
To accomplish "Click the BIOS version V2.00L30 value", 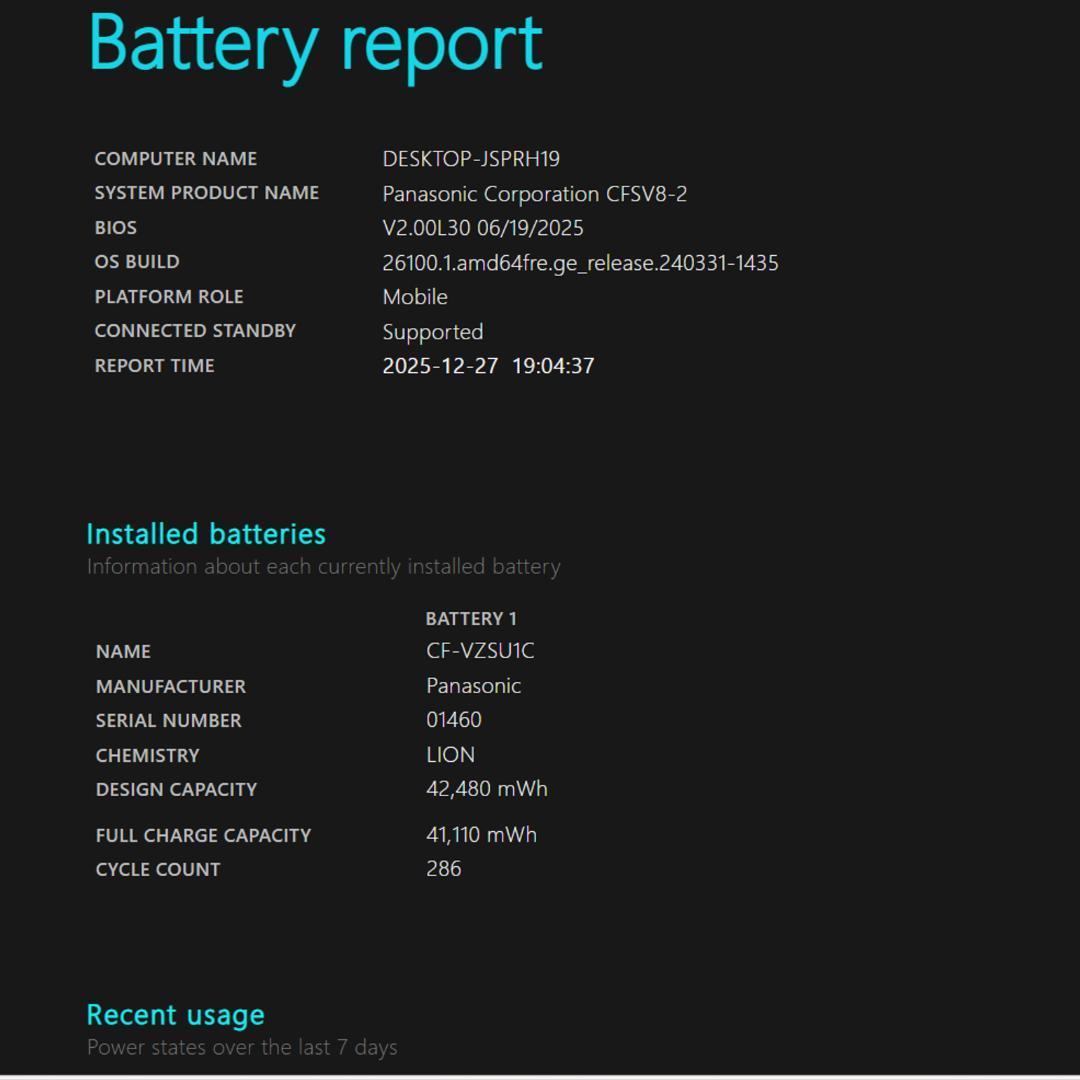I will click(482, 228).
